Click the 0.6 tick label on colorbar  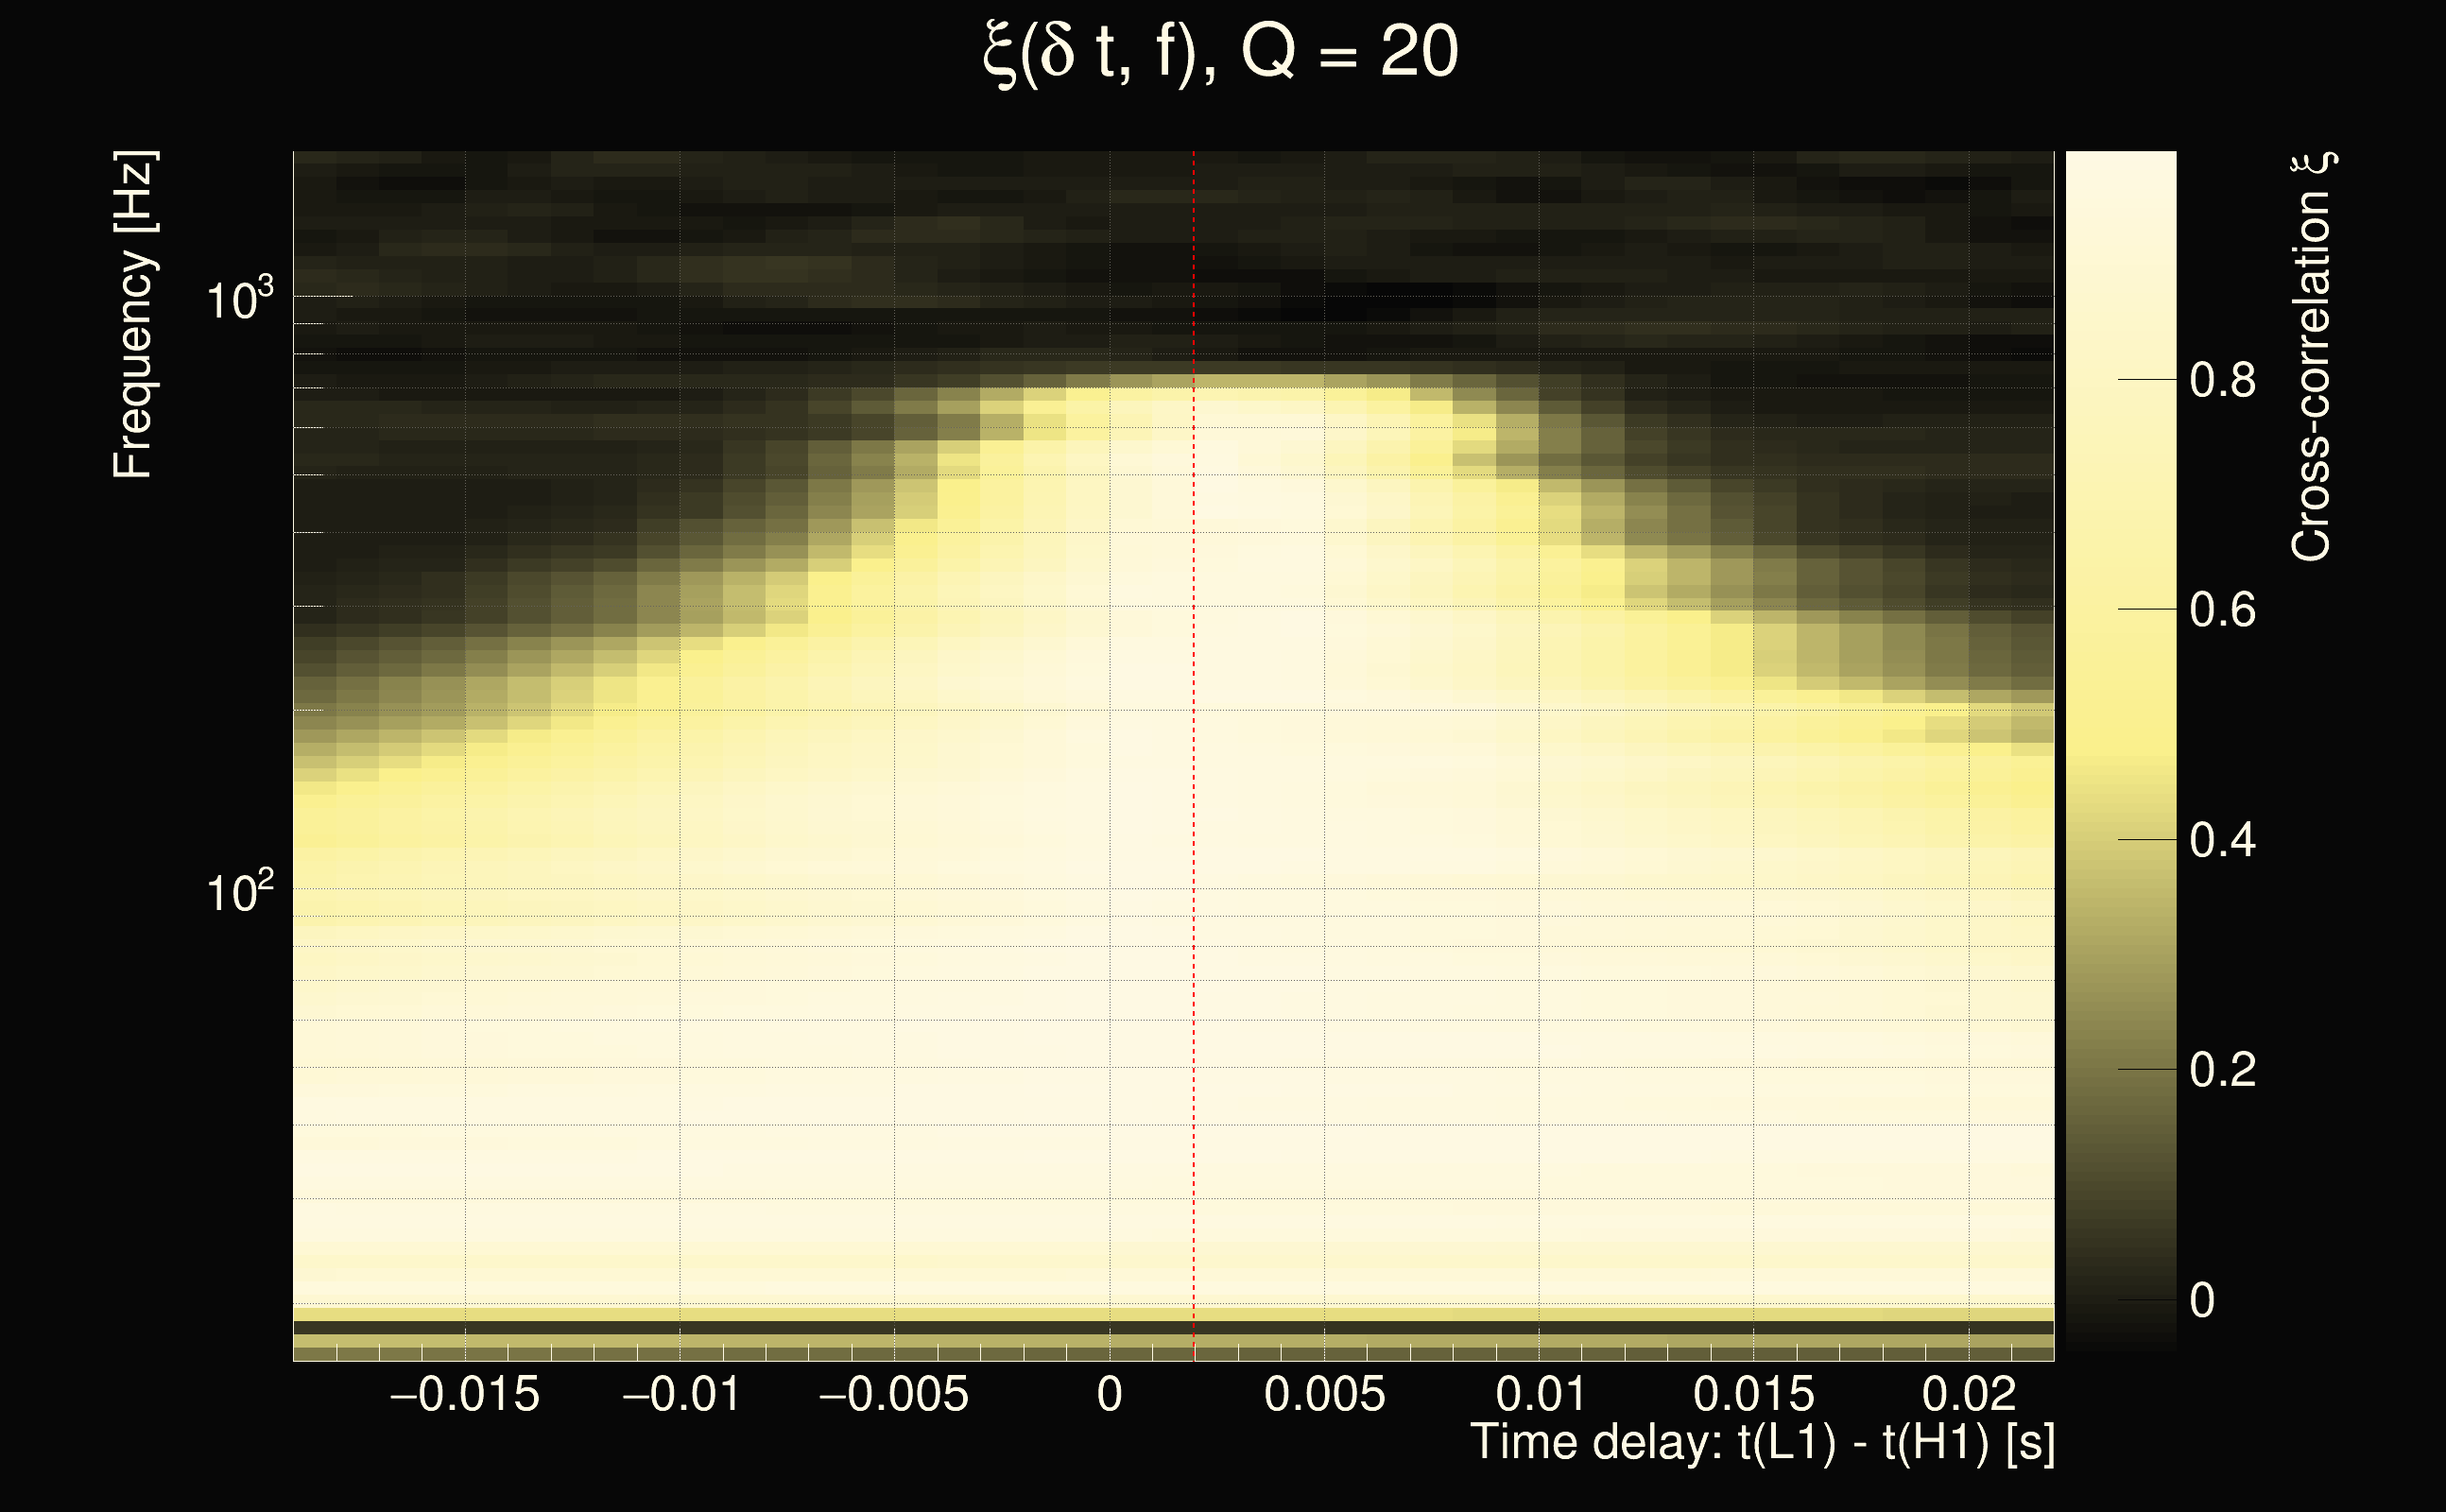tap(2222, 610)
